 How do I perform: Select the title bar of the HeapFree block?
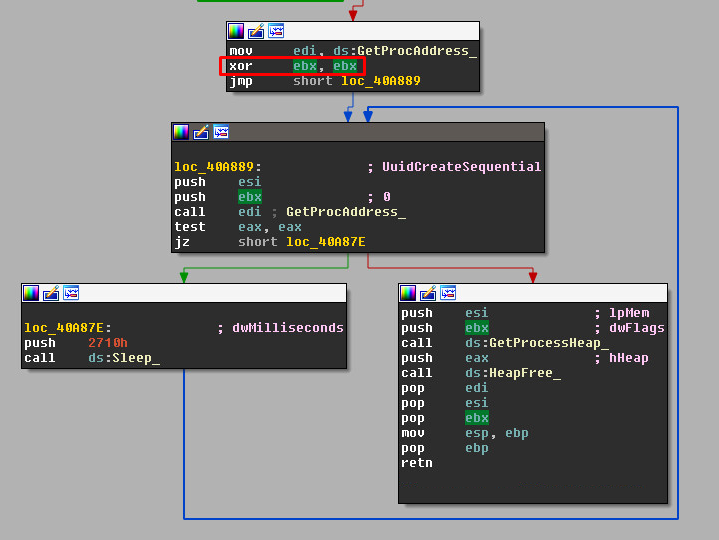[533, 293]
